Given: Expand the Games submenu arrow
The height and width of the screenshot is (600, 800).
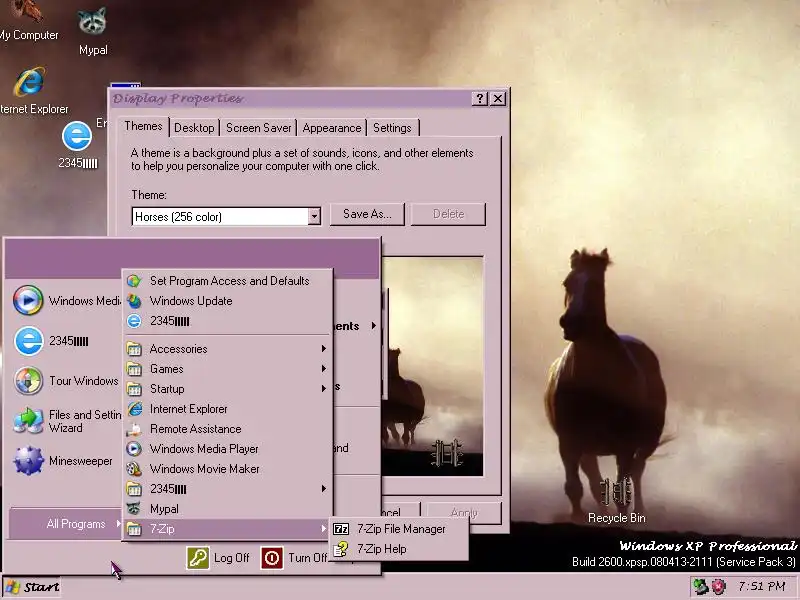Looking at the screenshot, I should point(323,368).
